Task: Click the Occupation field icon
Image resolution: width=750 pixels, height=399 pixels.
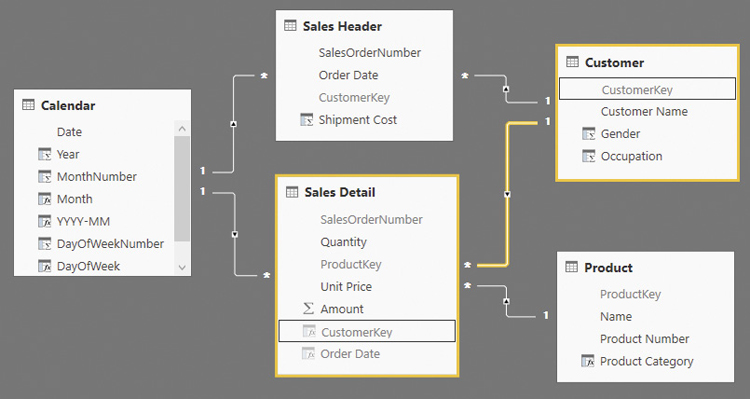Action: [589, 156]
